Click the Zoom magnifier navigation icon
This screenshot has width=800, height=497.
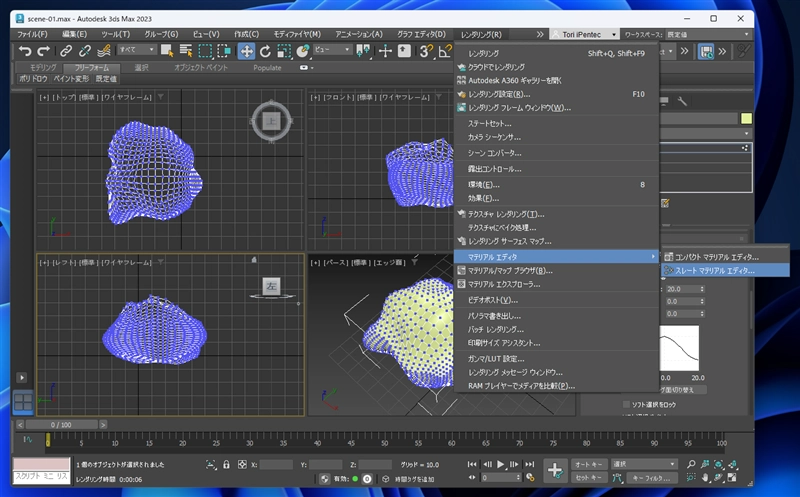pyautogui.click(x=691, y=464)
